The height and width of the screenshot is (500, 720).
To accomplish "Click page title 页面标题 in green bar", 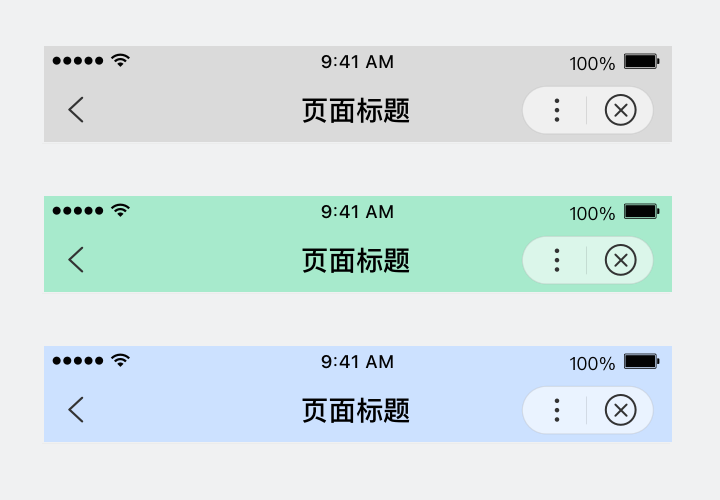I will point(356,260).
